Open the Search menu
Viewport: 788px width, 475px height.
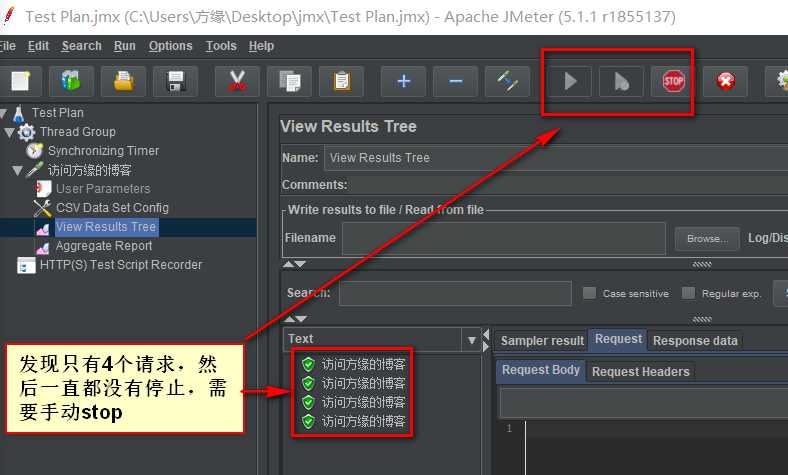point(81,46)
